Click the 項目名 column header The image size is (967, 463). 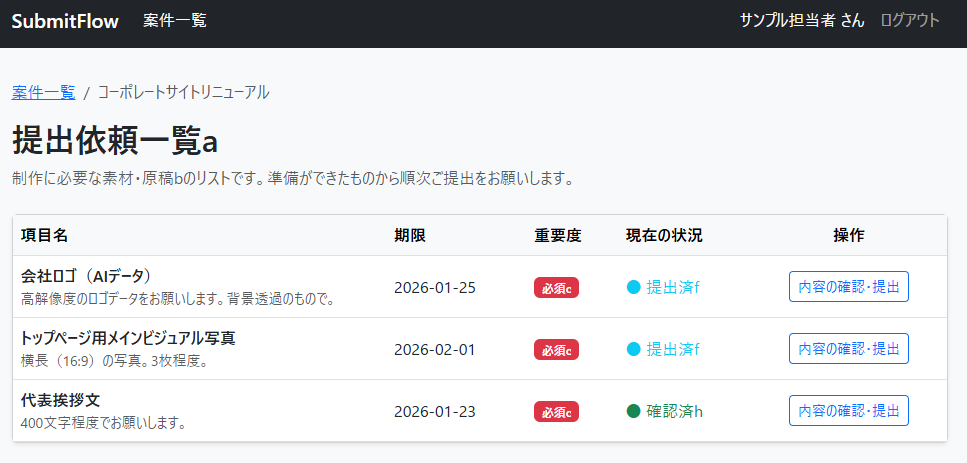(44, 236)
